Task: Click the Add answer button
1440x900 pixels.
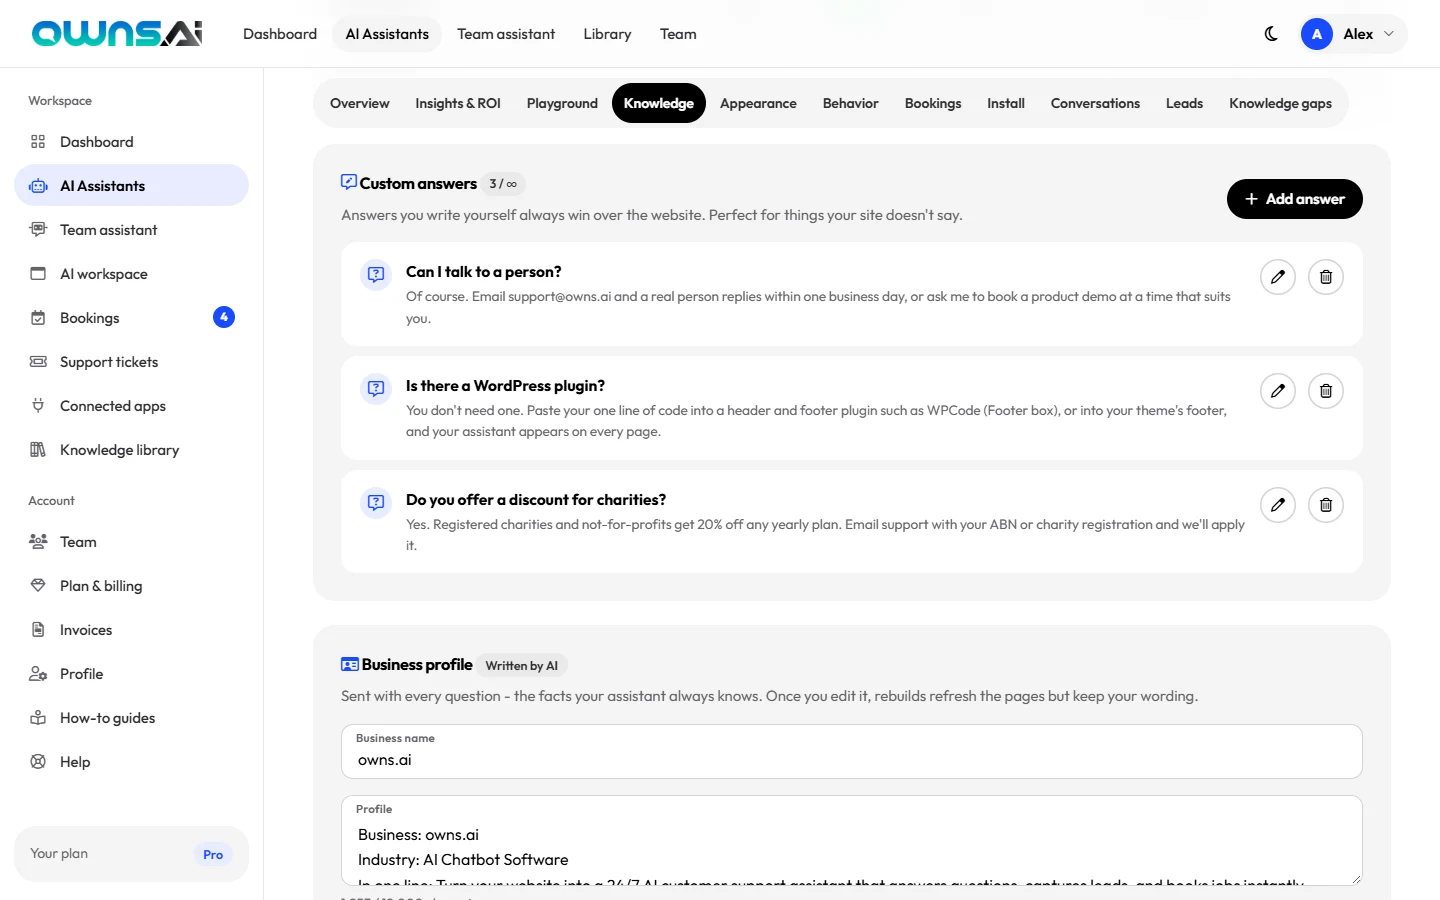Action: coord(1294,199)
